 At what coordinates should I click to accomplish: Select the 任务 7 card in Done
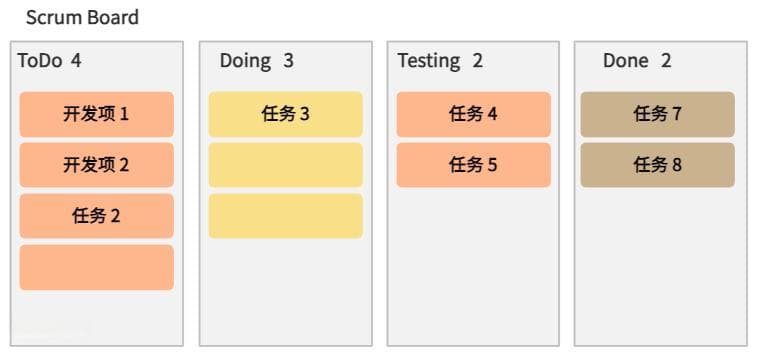click(657, 114)
